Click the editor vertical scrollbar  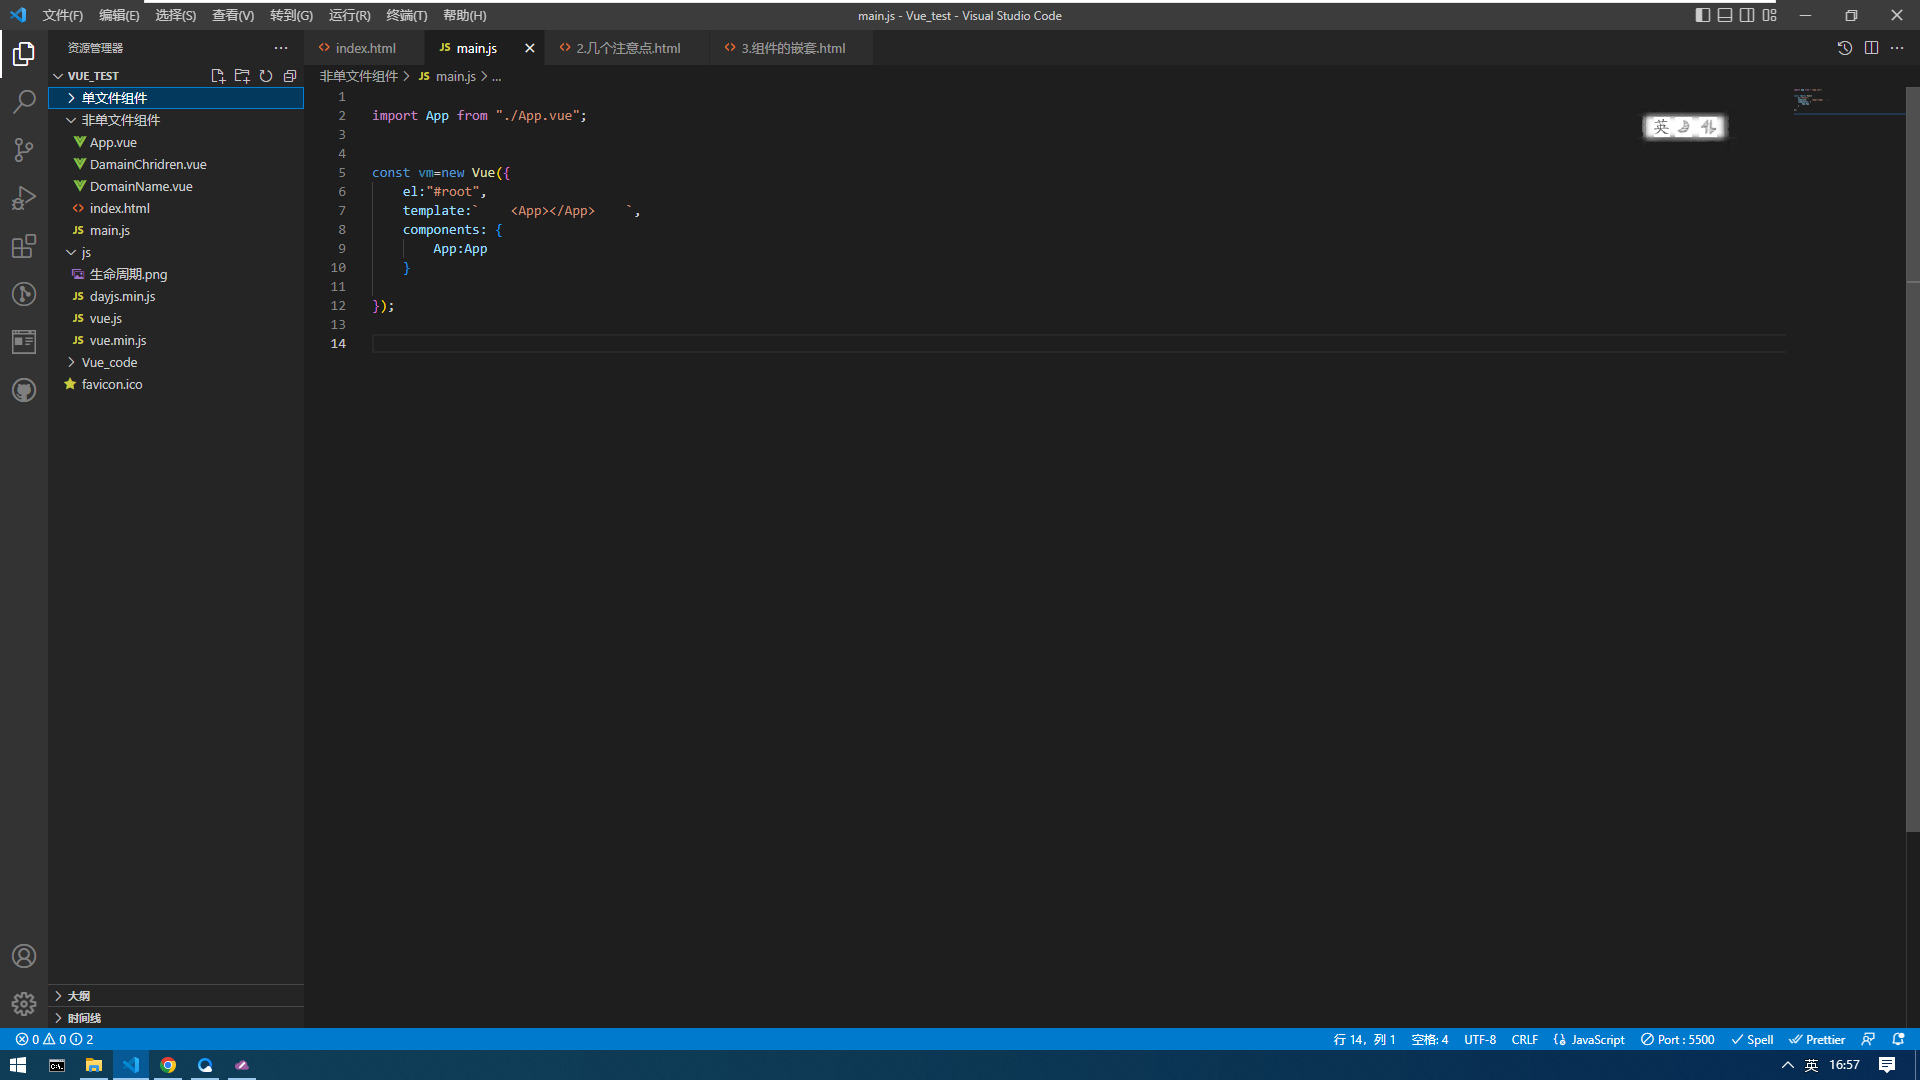pyautogui.click(x=1912, y=460)
